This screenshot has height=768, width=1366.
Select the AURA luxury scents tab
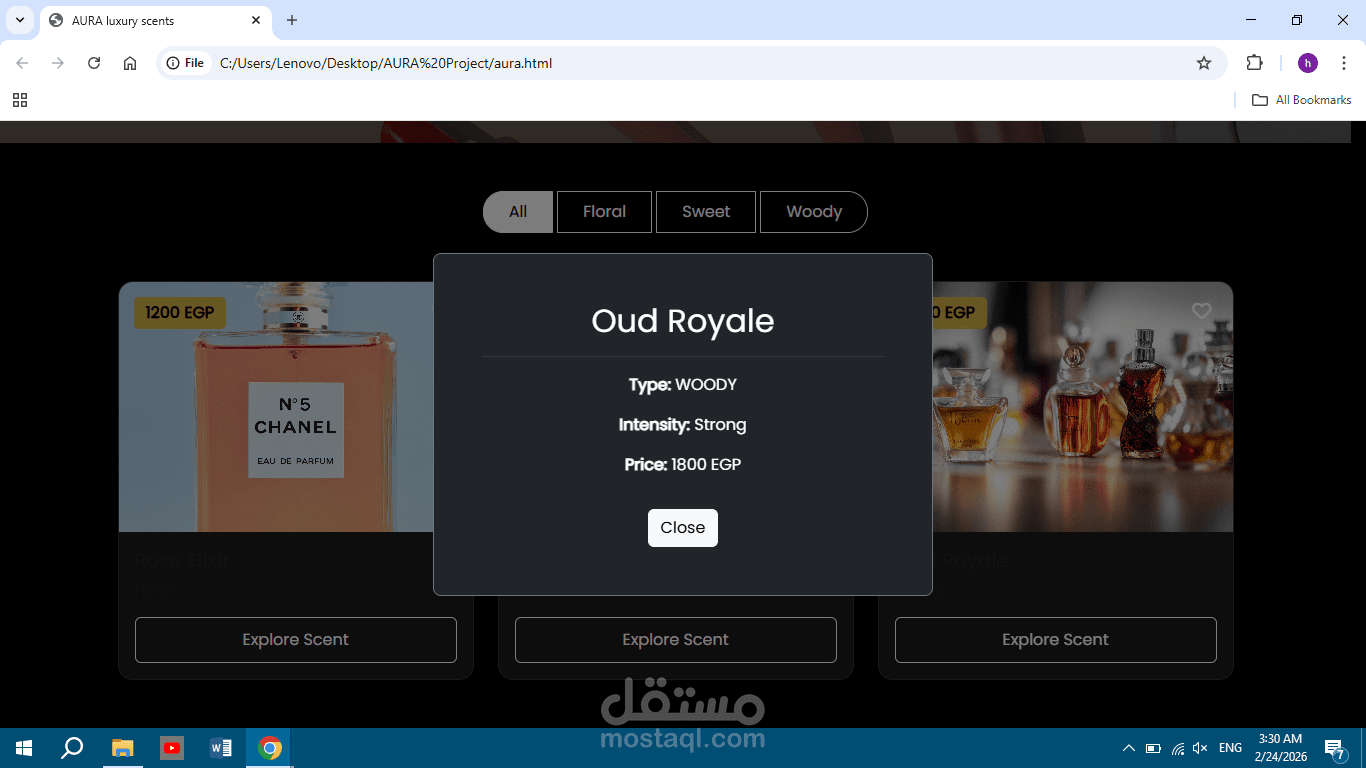pos(155,20)
